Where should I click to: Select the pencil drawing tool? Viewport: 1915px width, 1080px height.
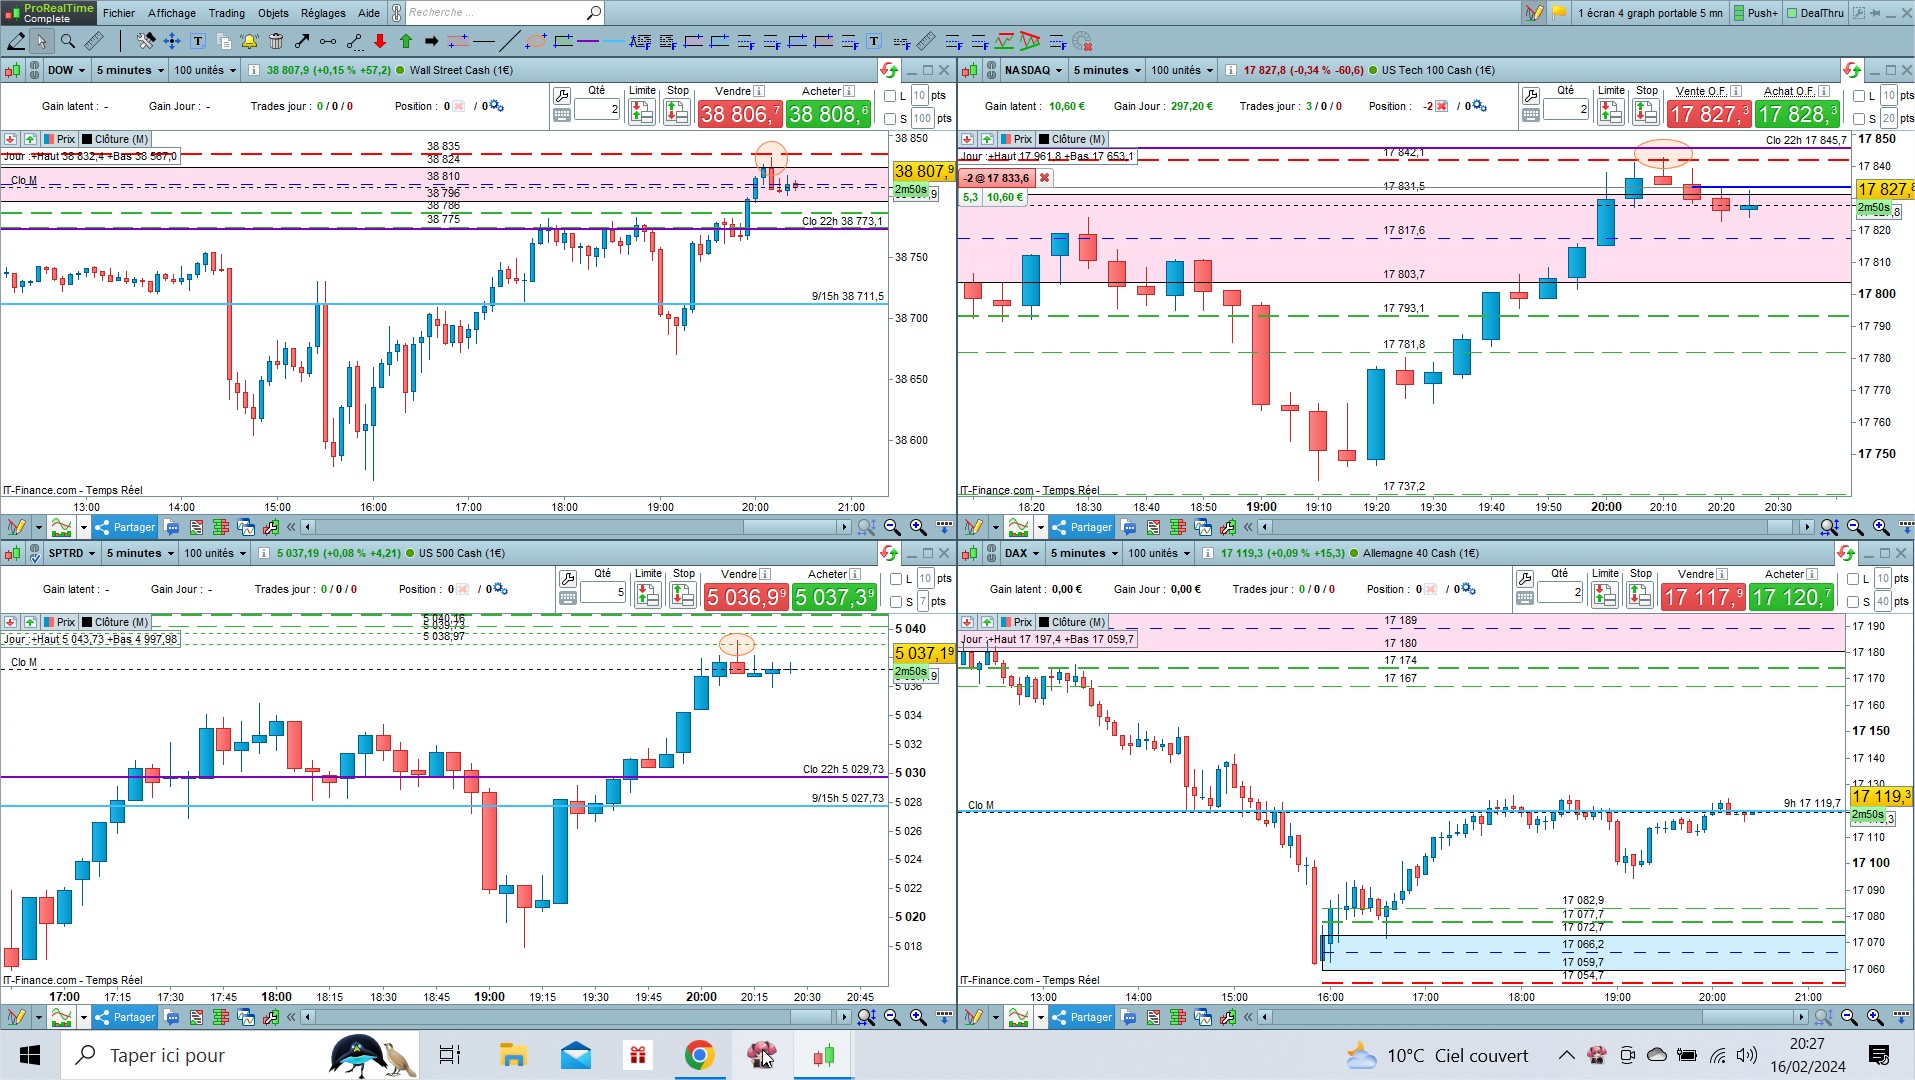click(x=16, y=41)
